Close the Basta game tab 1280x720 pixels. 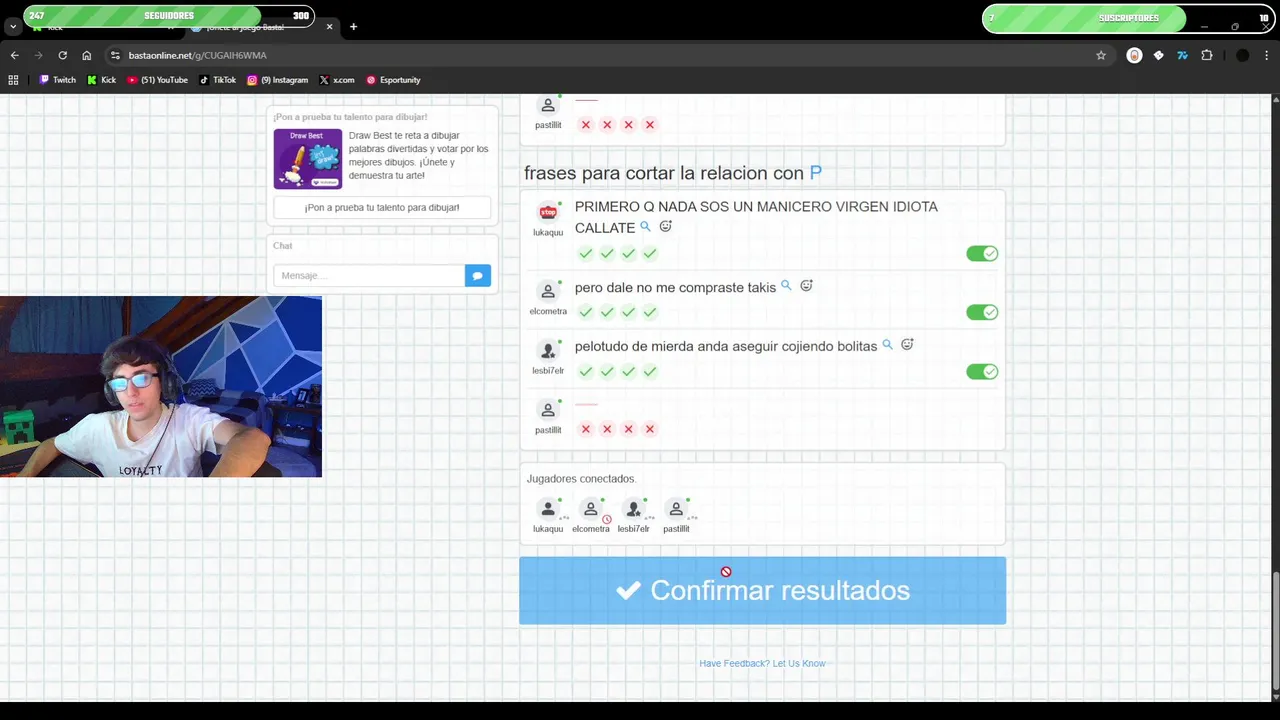click(329, 27)
